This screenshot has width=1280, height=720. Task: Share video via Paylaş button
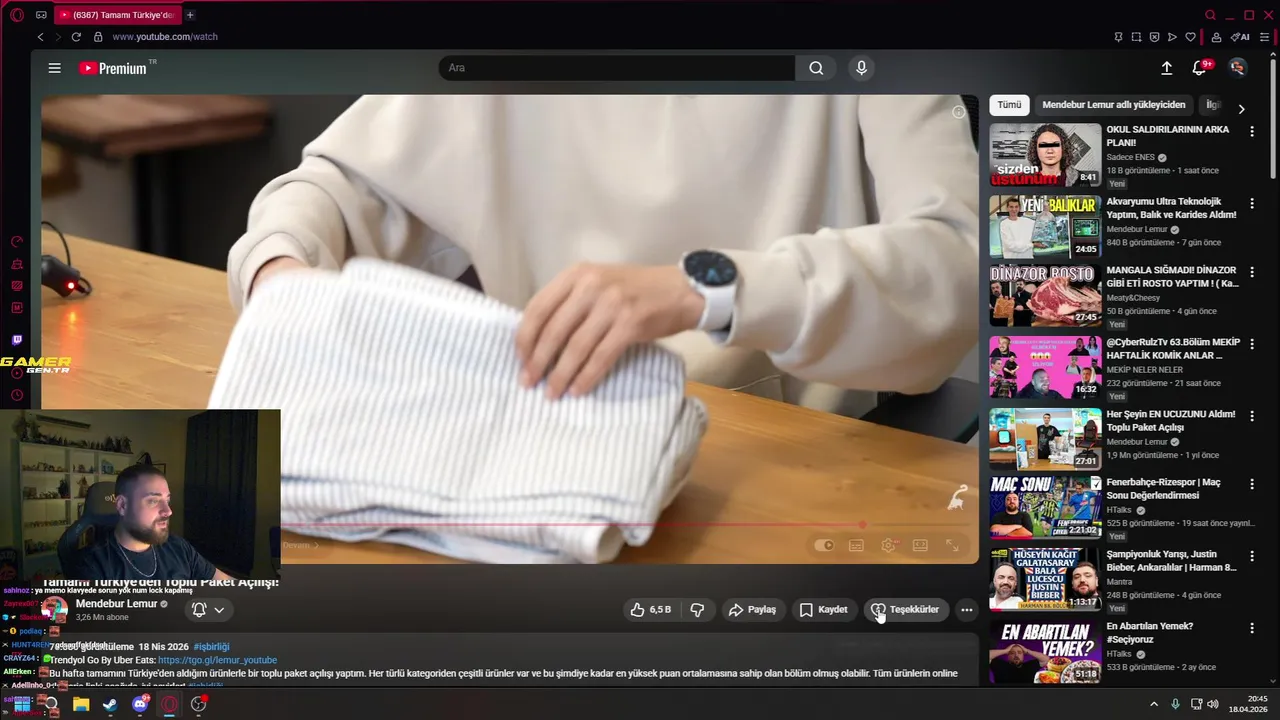click(752, 609)
